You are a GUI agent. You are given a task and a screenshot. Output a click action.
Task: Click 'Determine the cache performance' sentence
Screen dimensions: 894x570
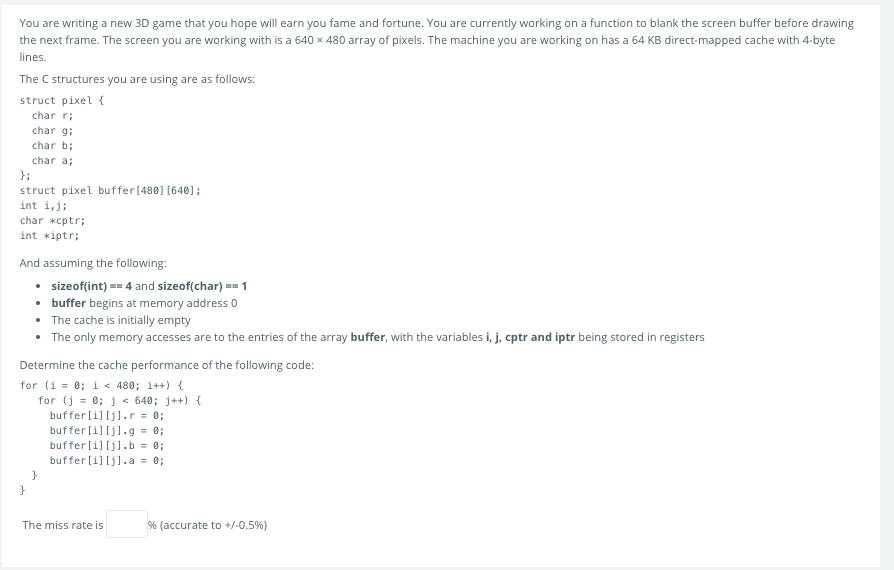point(166,365)
